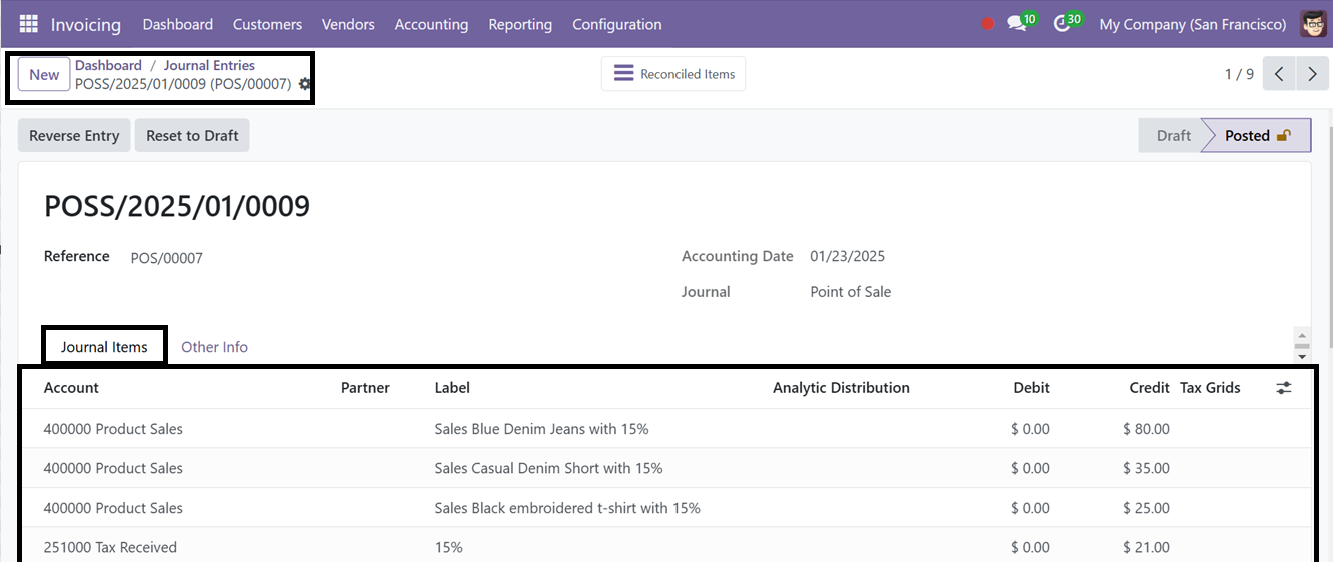1333x562 pixels.
Task: Click the $ 35.00 credit amount
Action: point(1146,468)
